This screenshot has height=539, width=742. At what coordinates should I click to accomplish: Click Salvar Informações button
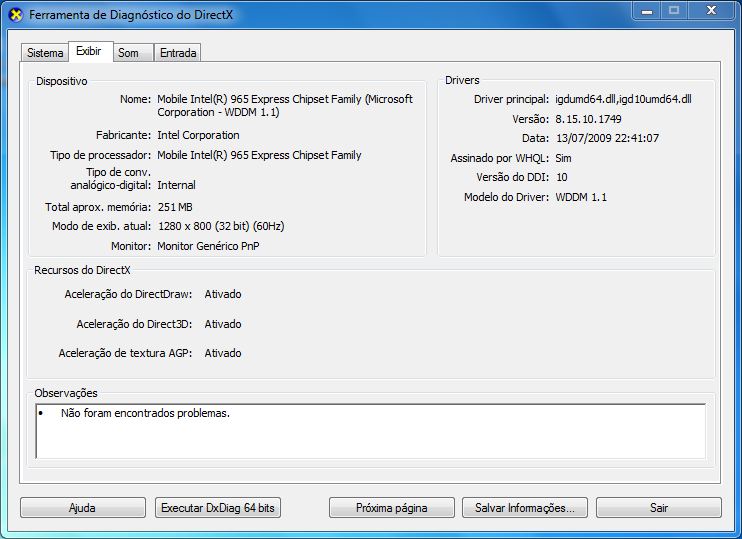pyautogui.click(x=524, y=508)
